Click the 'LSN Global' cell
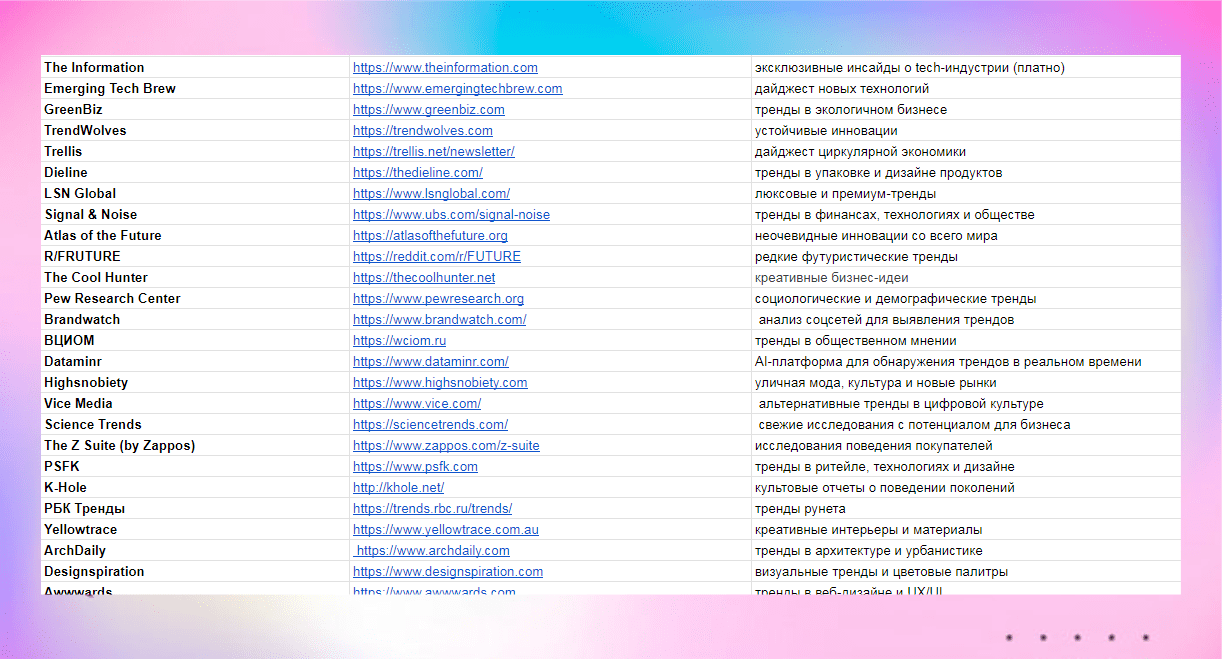Viewport: 1222px width, 659px height. [195, 194]
